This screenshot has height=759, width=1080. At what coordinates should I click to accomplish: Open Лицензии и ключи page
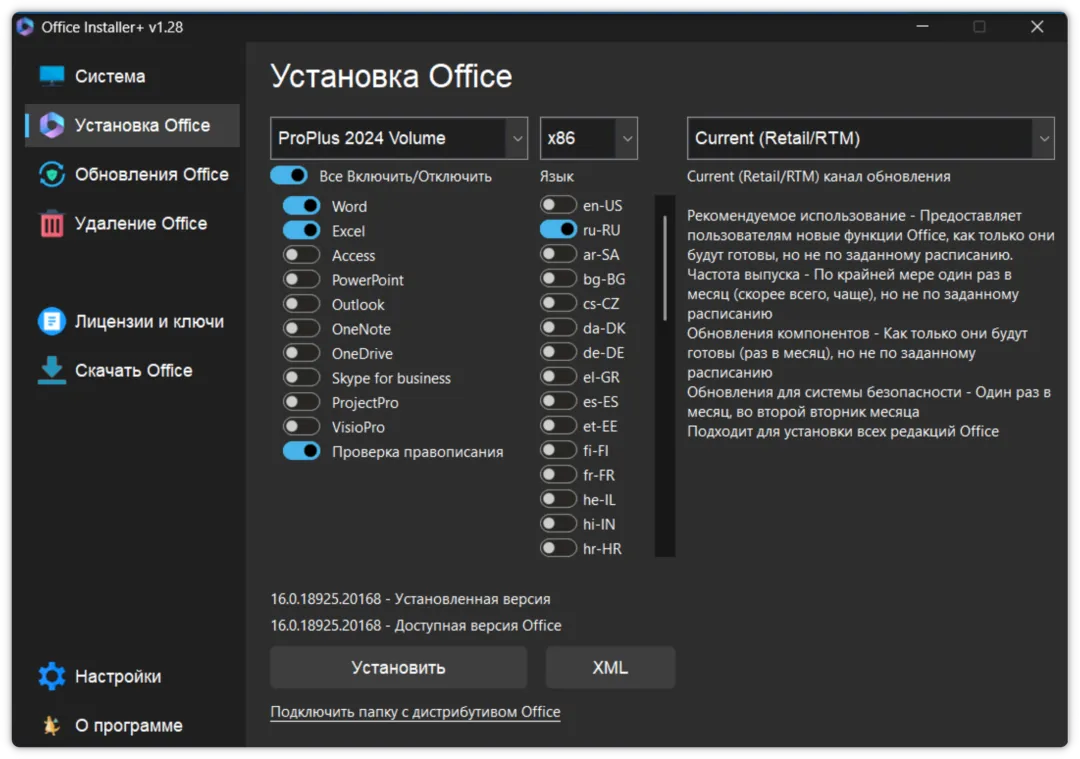tap(132, 321)
